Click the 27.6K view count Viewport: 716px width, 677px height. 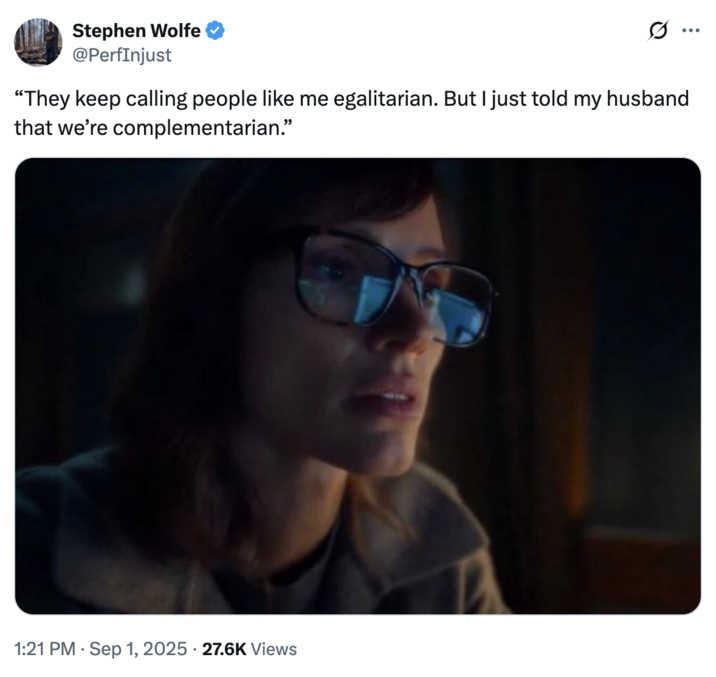point(224,649)
